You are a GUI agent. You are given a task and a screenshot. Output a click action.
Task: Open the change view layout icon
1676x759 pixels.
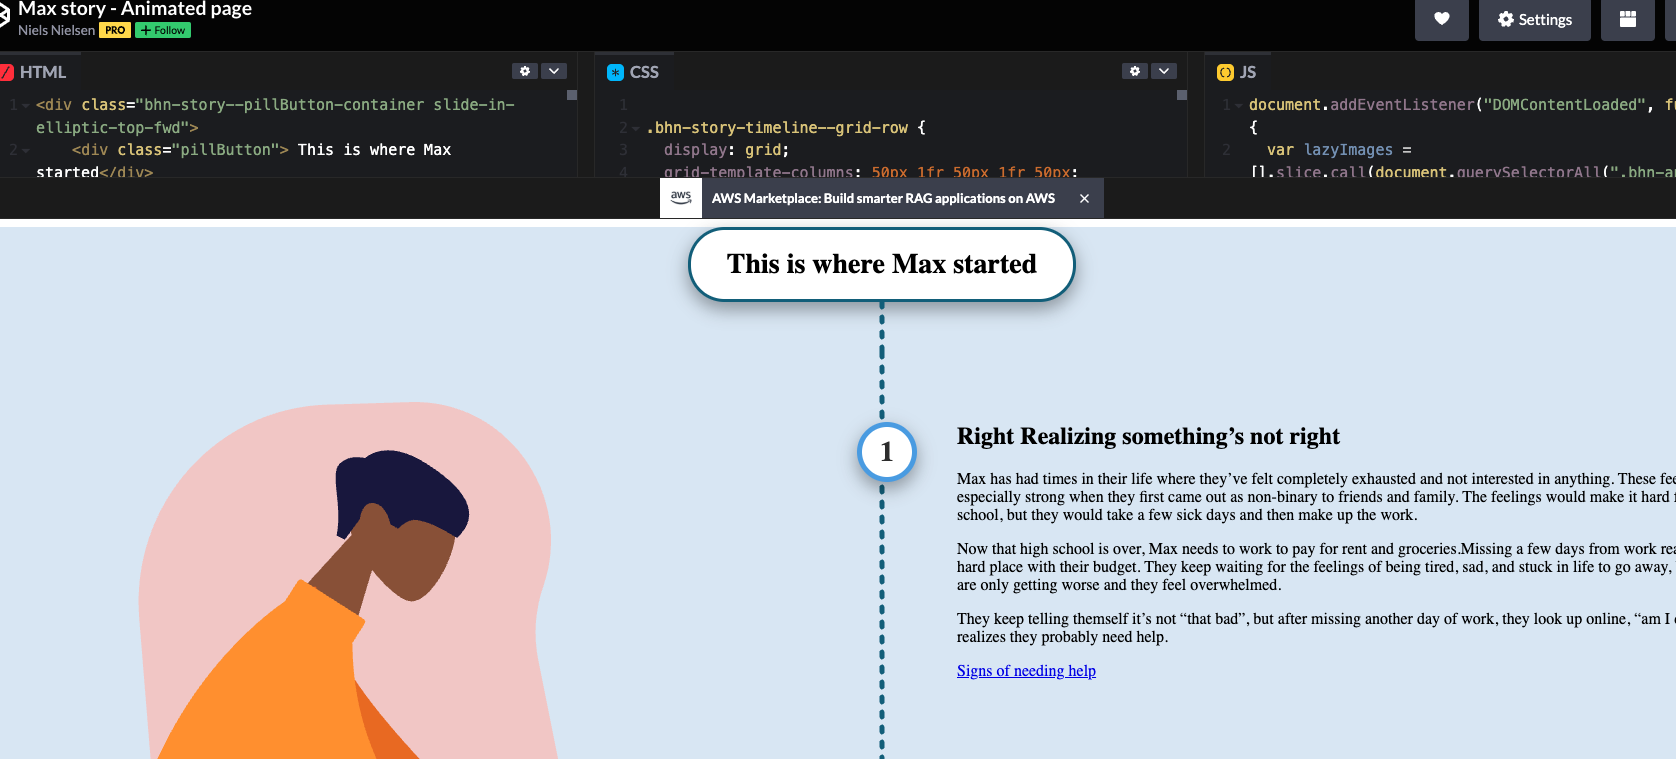coord(1627,19)
